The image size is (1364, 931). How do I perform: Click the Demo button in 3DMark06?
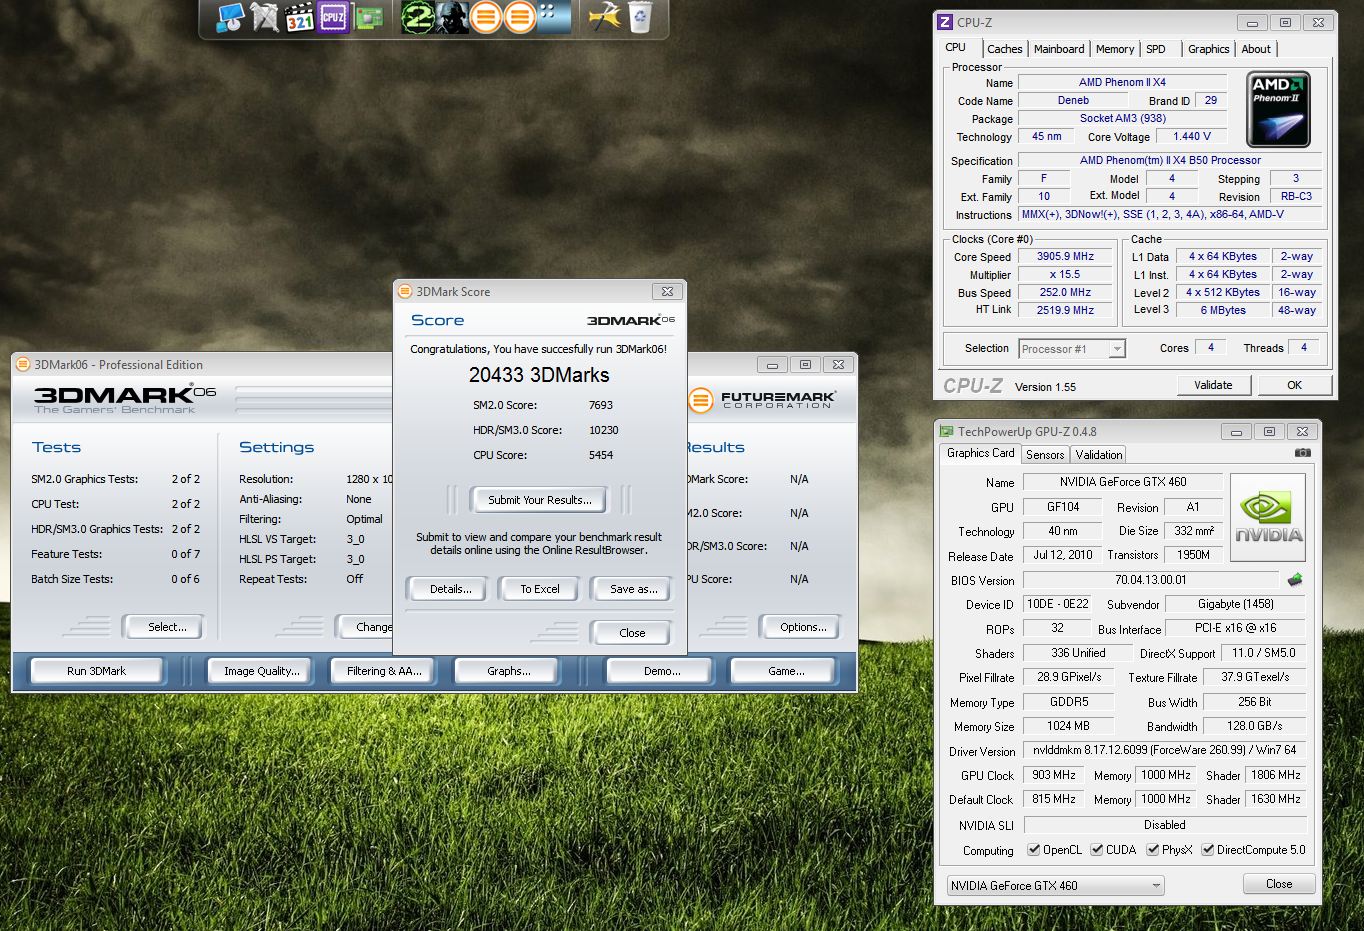(662, 671)
